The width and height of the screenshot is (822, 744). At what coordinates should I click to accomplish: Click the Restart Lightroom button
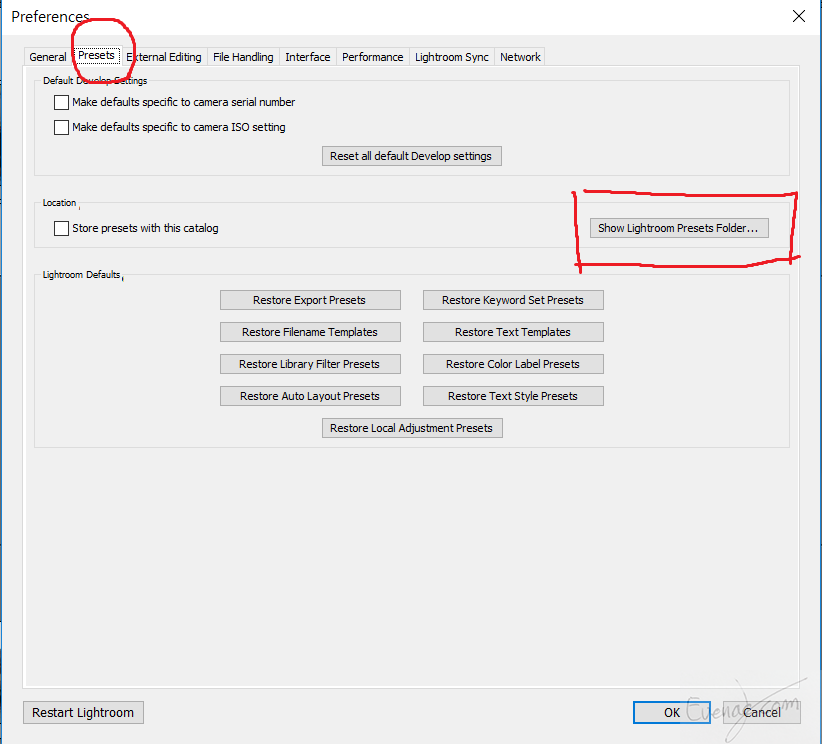[83, 713]
